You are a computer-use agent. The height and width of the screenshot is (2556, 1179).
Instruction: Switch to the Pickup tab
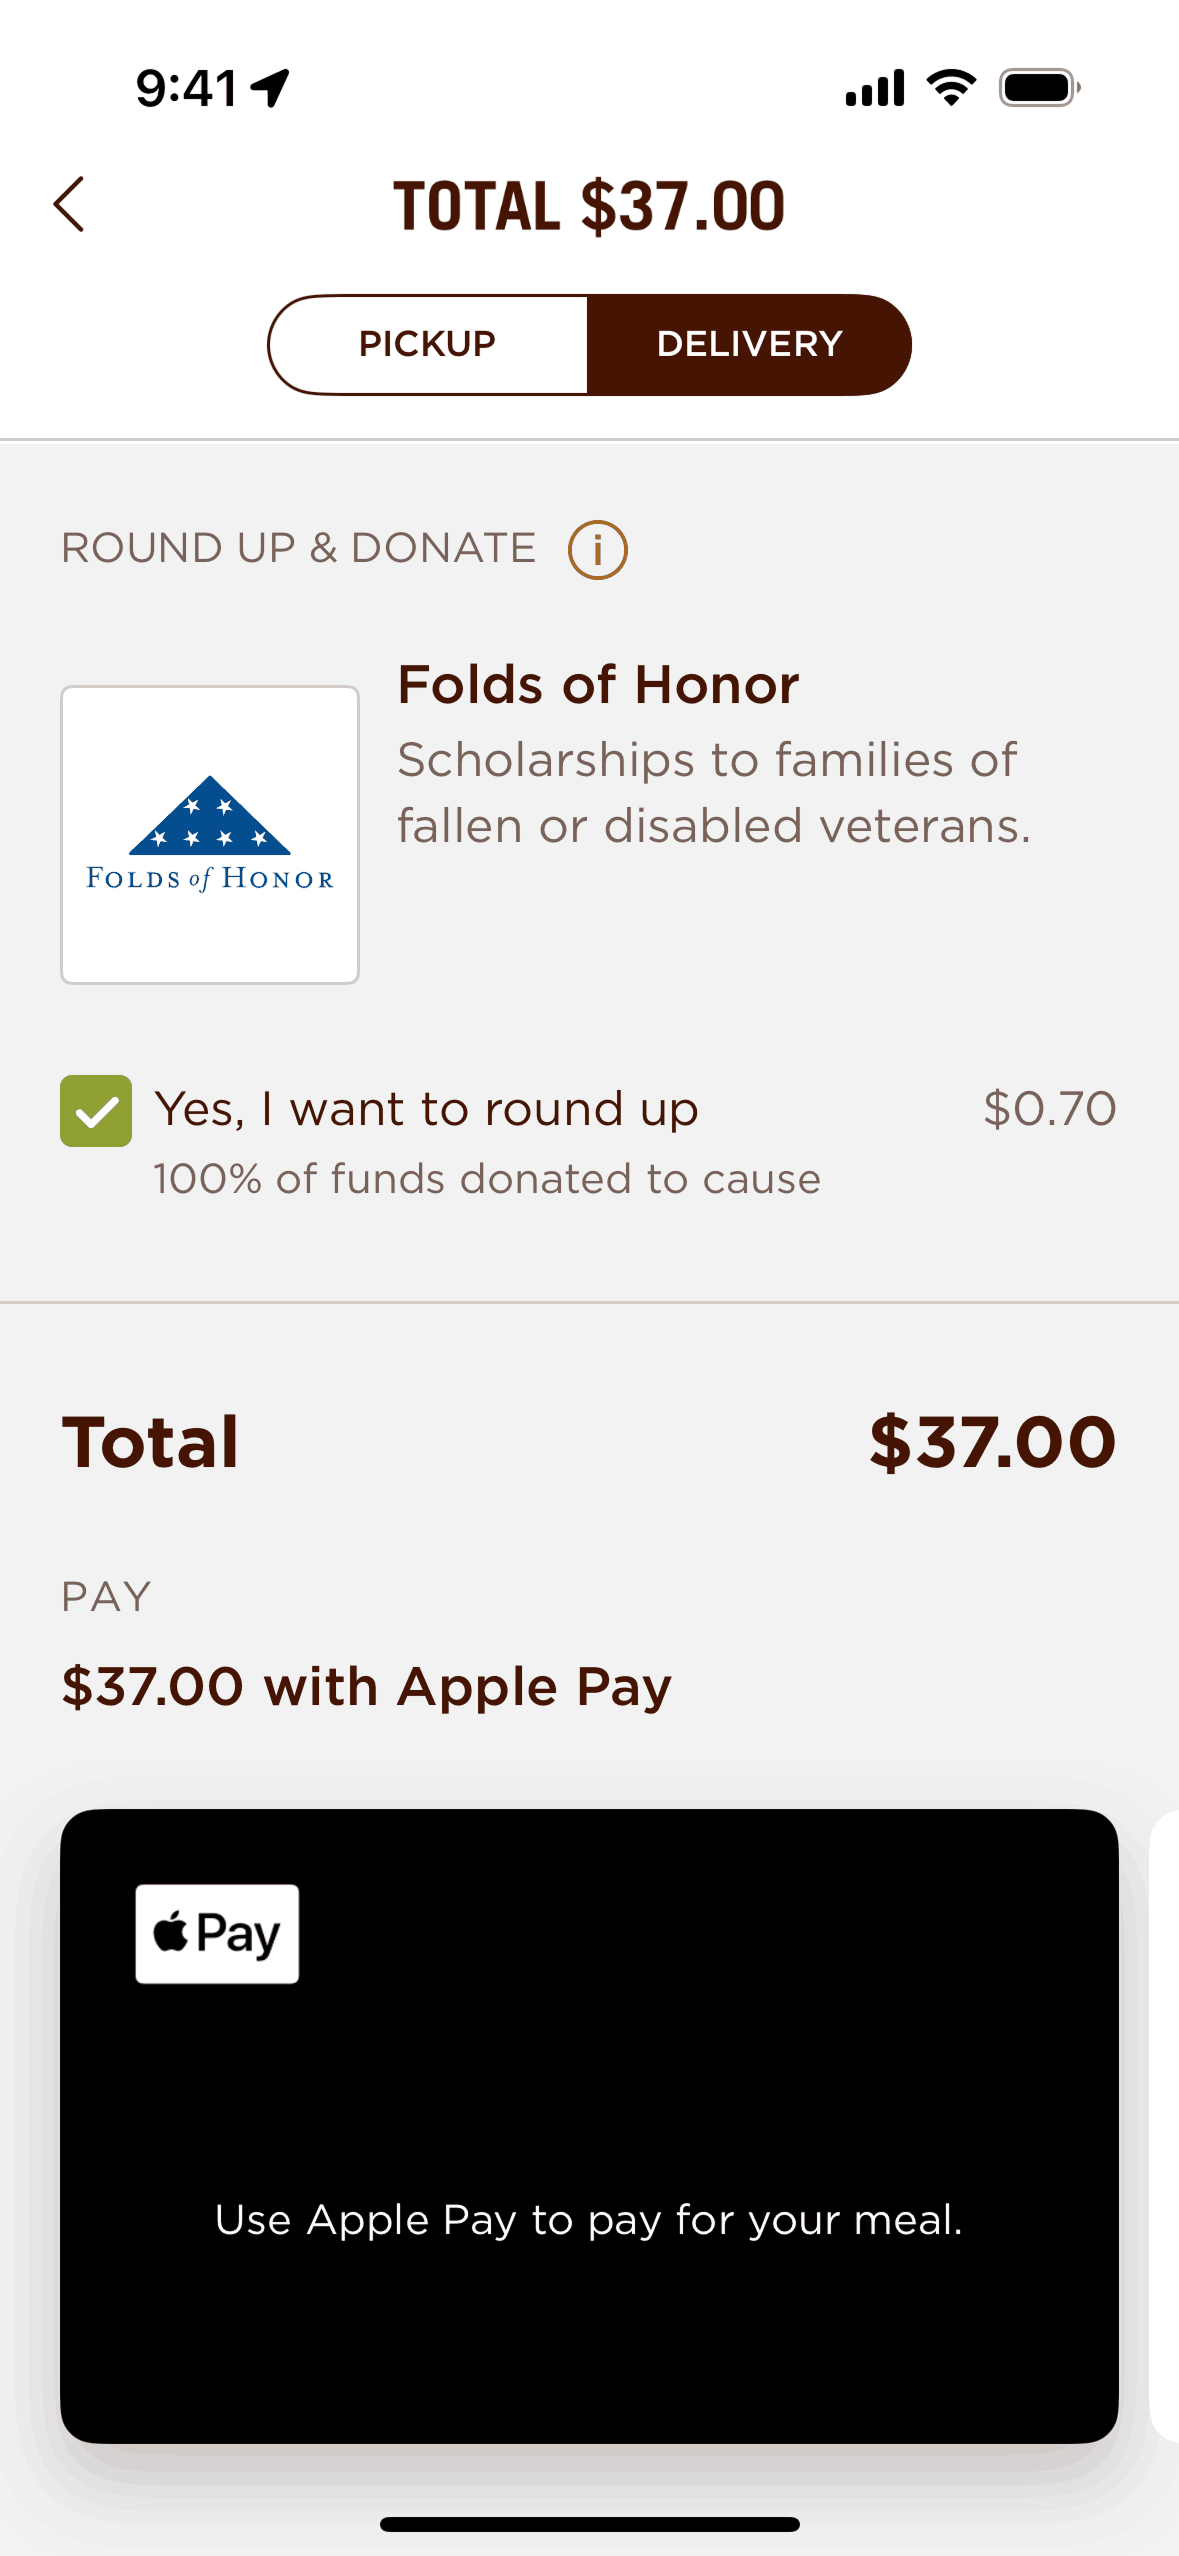(x=428, y=345)
